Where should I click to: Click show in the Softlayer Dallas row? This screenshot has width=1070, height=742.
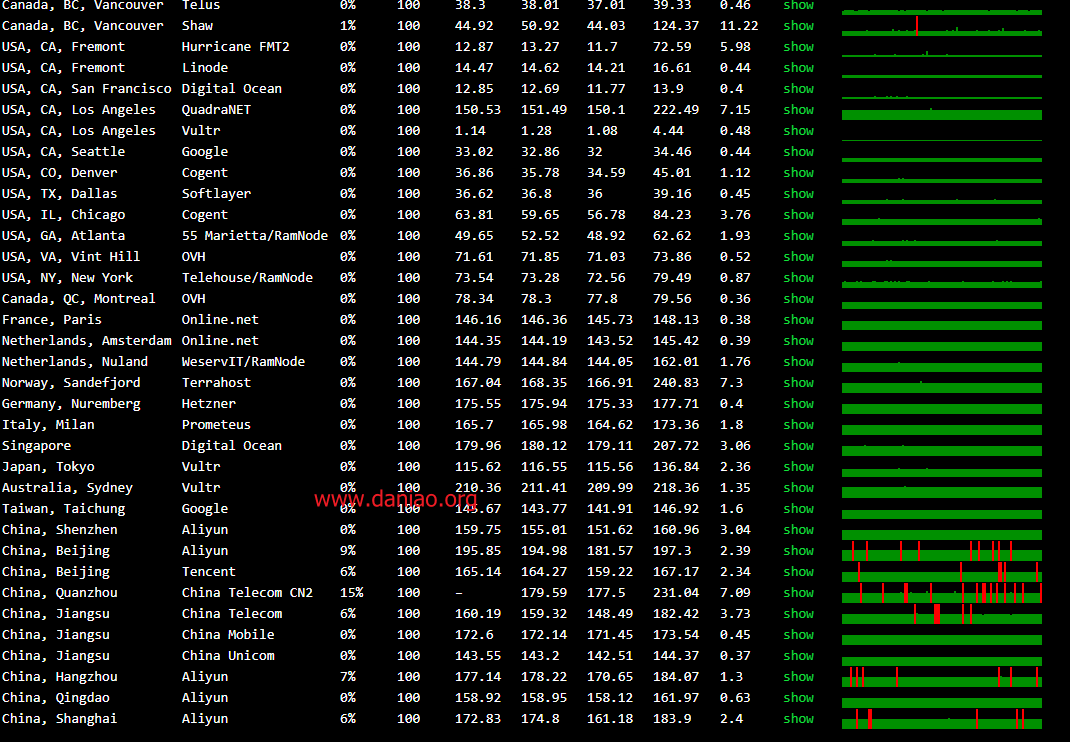[798, 194]
